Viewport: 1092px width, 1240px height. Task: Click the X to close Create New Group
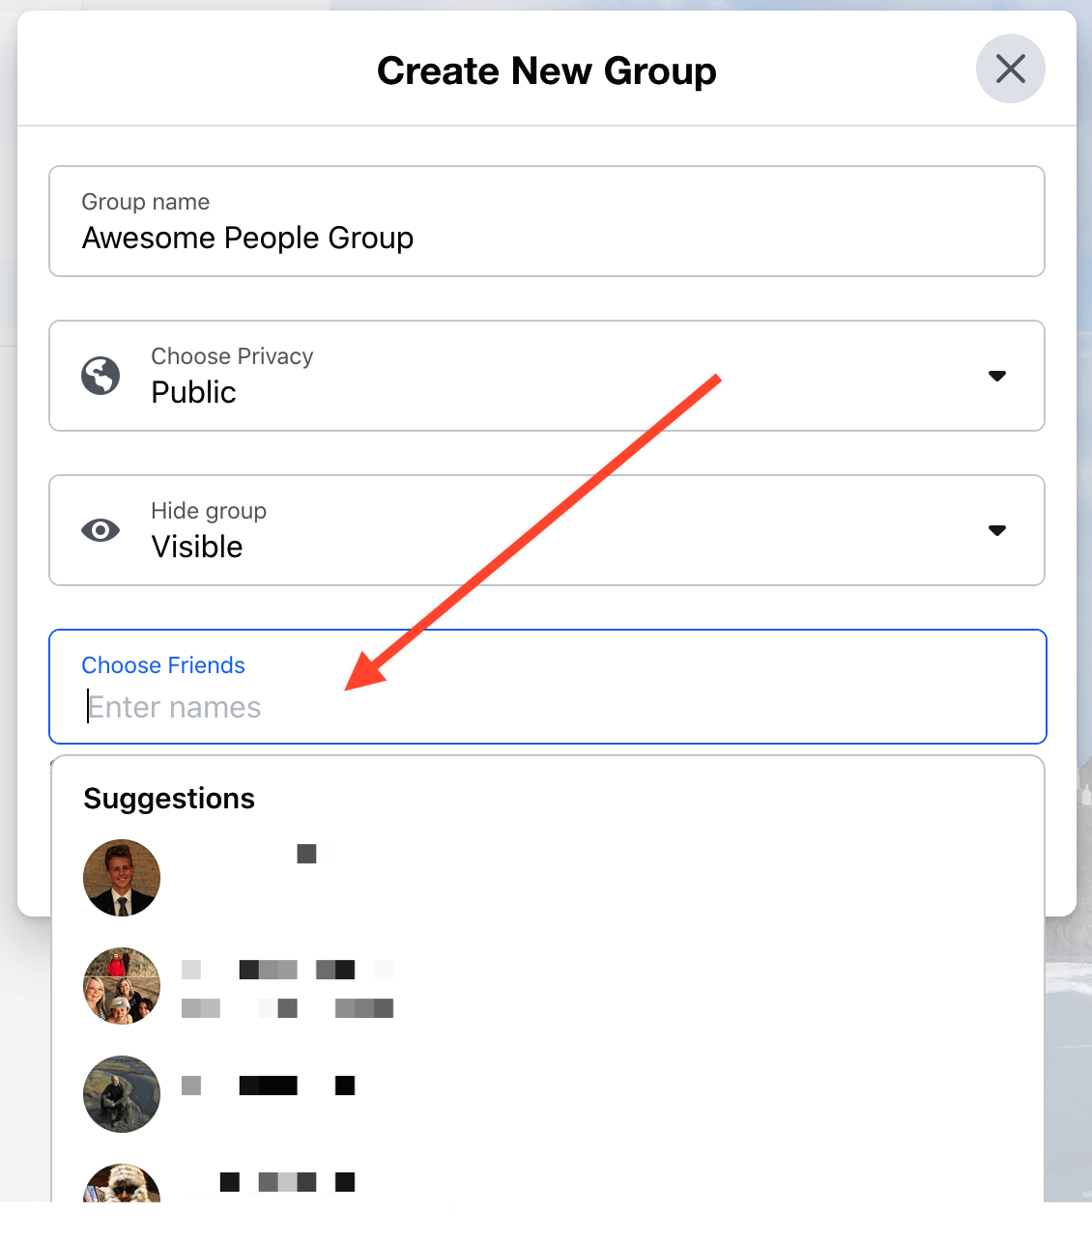click(1009, 69)
